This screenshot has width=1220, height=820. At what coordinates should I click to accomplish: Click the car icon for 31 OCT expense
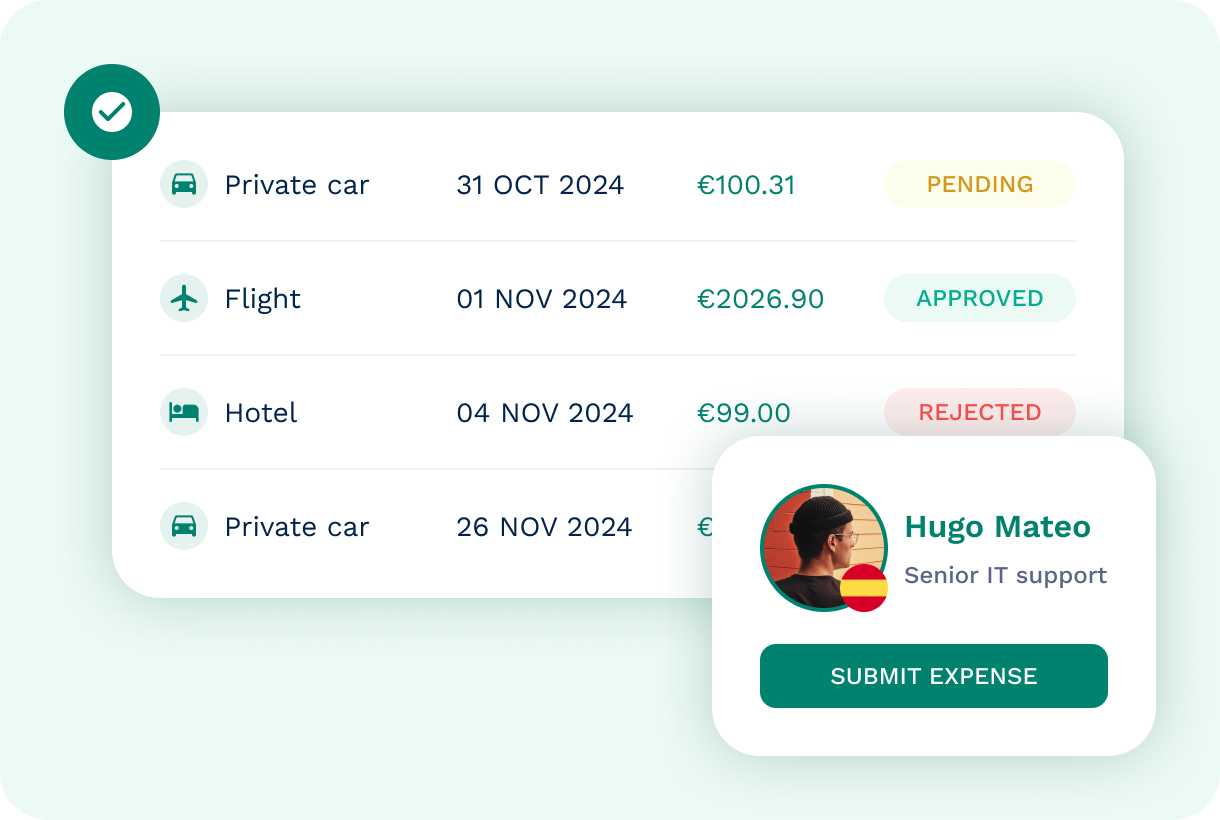point(184,184)
